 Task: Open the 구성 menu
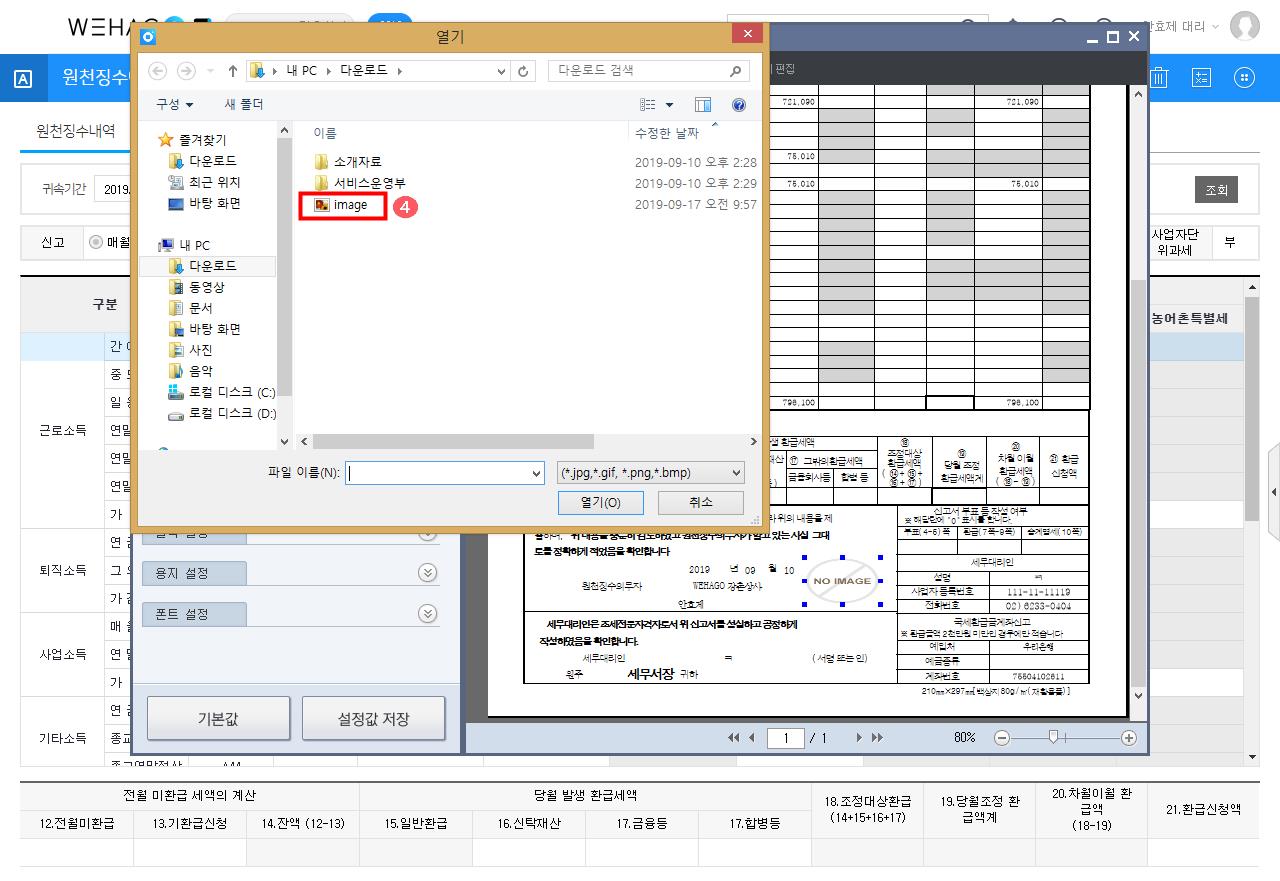click(174, 105)
